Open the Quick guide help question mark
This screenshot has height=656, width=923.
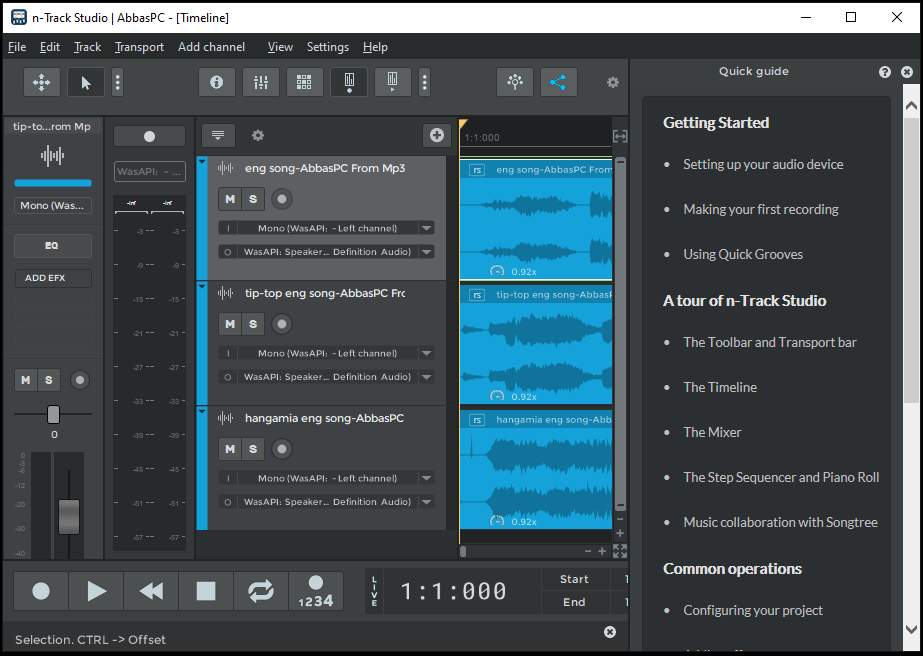885,72
